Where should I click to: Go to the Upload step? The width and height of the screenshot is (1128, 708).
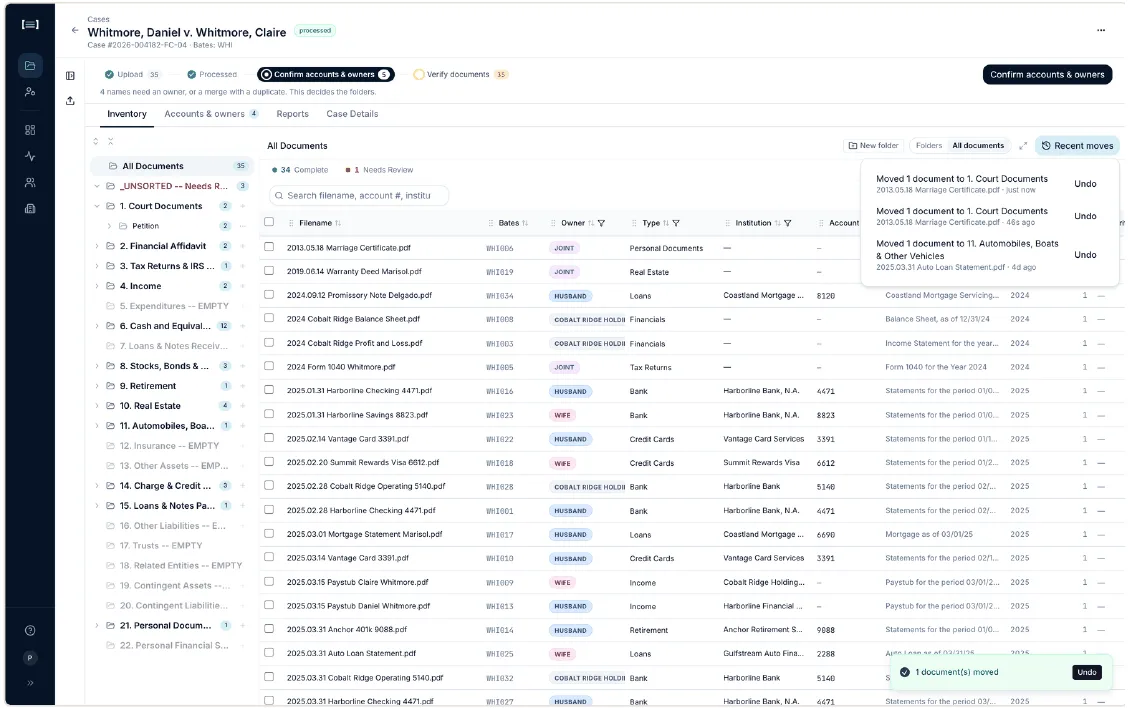[132, 75]
